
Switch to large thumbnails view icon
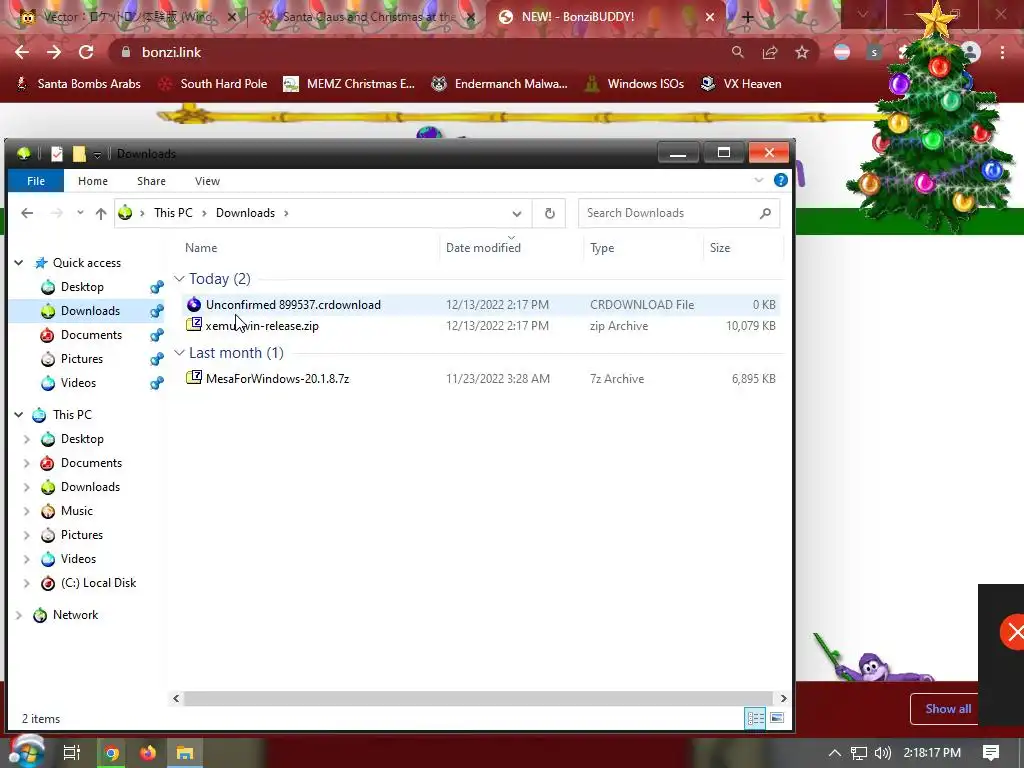tap(776, 718)
